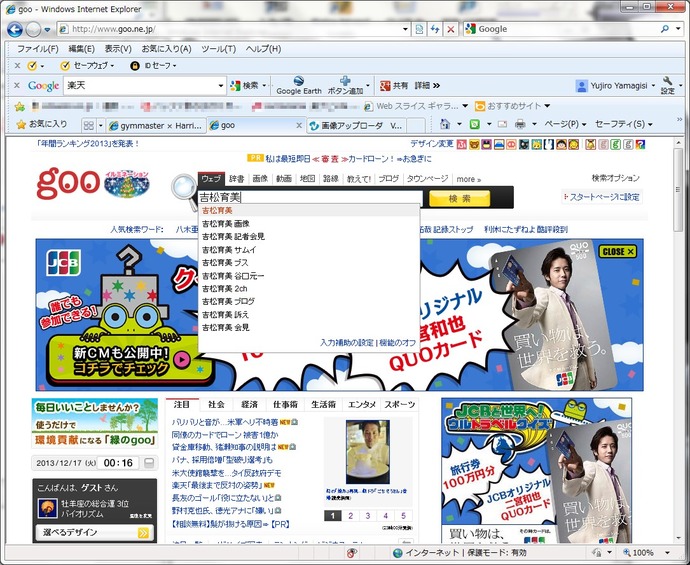690x565 pixels.
Task: Click the yellow arrow on 選べるデザイン
Action: coord(143,532)
